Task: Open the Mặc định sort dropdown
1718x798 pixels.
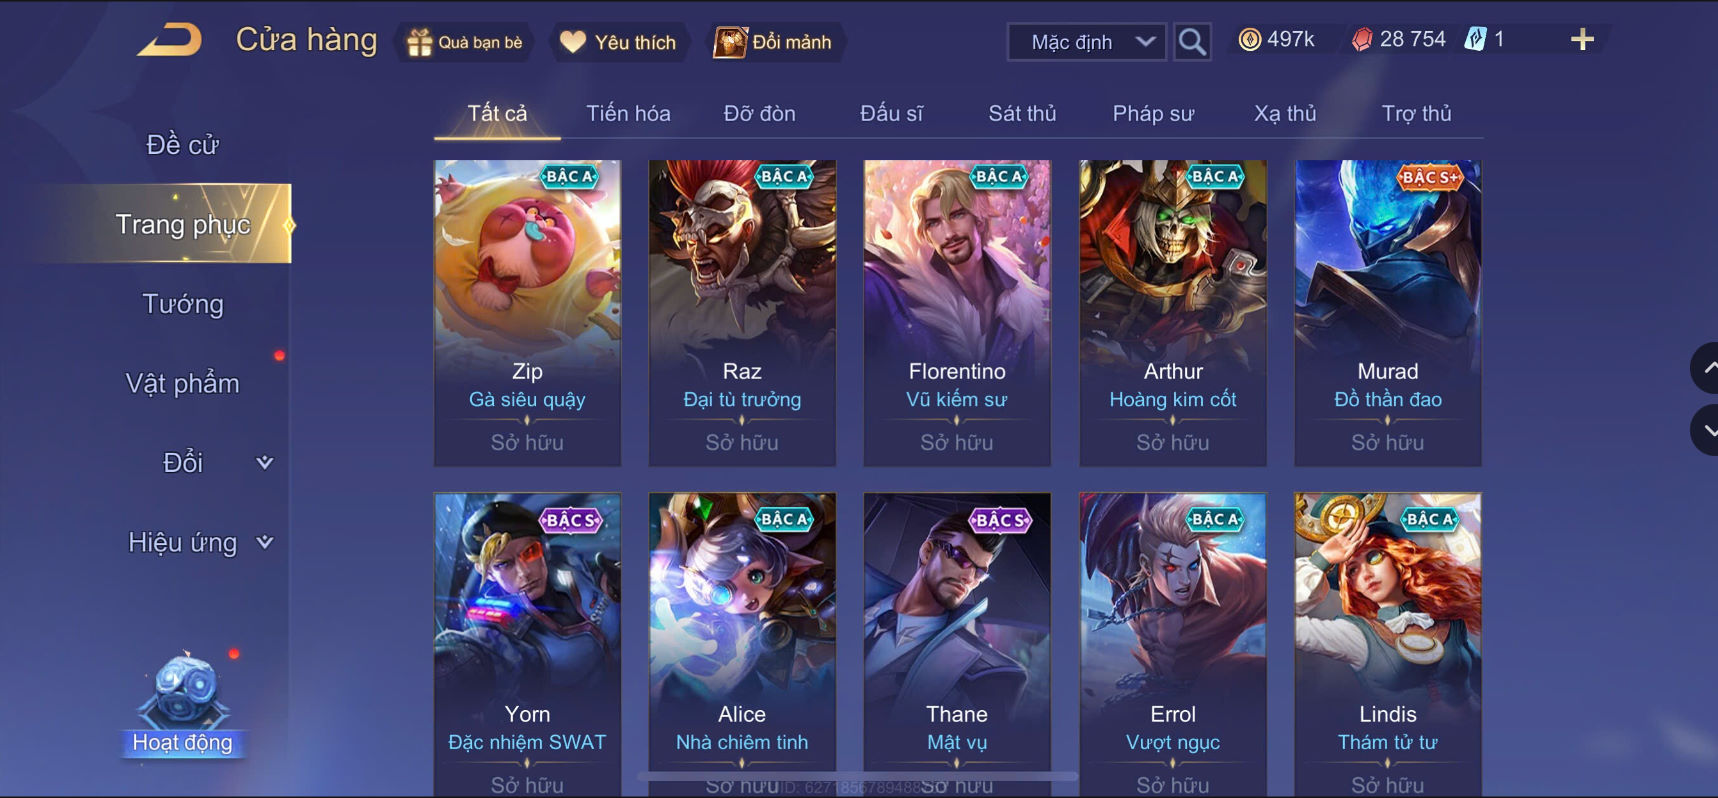Action: pyautogui.click(x=1086, y=42)
